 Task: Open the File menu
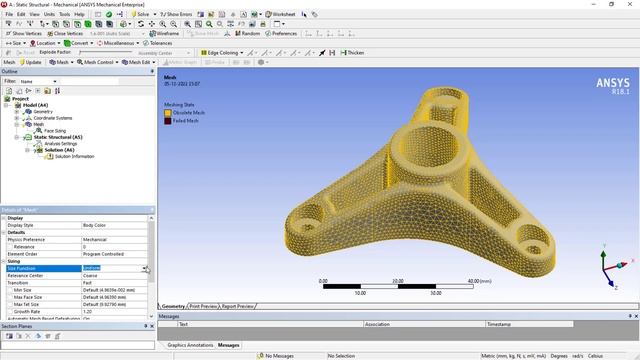(x=9, y=14)
